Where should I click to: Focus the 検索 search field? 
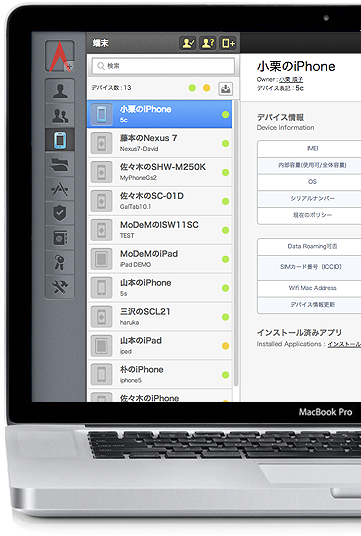tap(163, 66)
